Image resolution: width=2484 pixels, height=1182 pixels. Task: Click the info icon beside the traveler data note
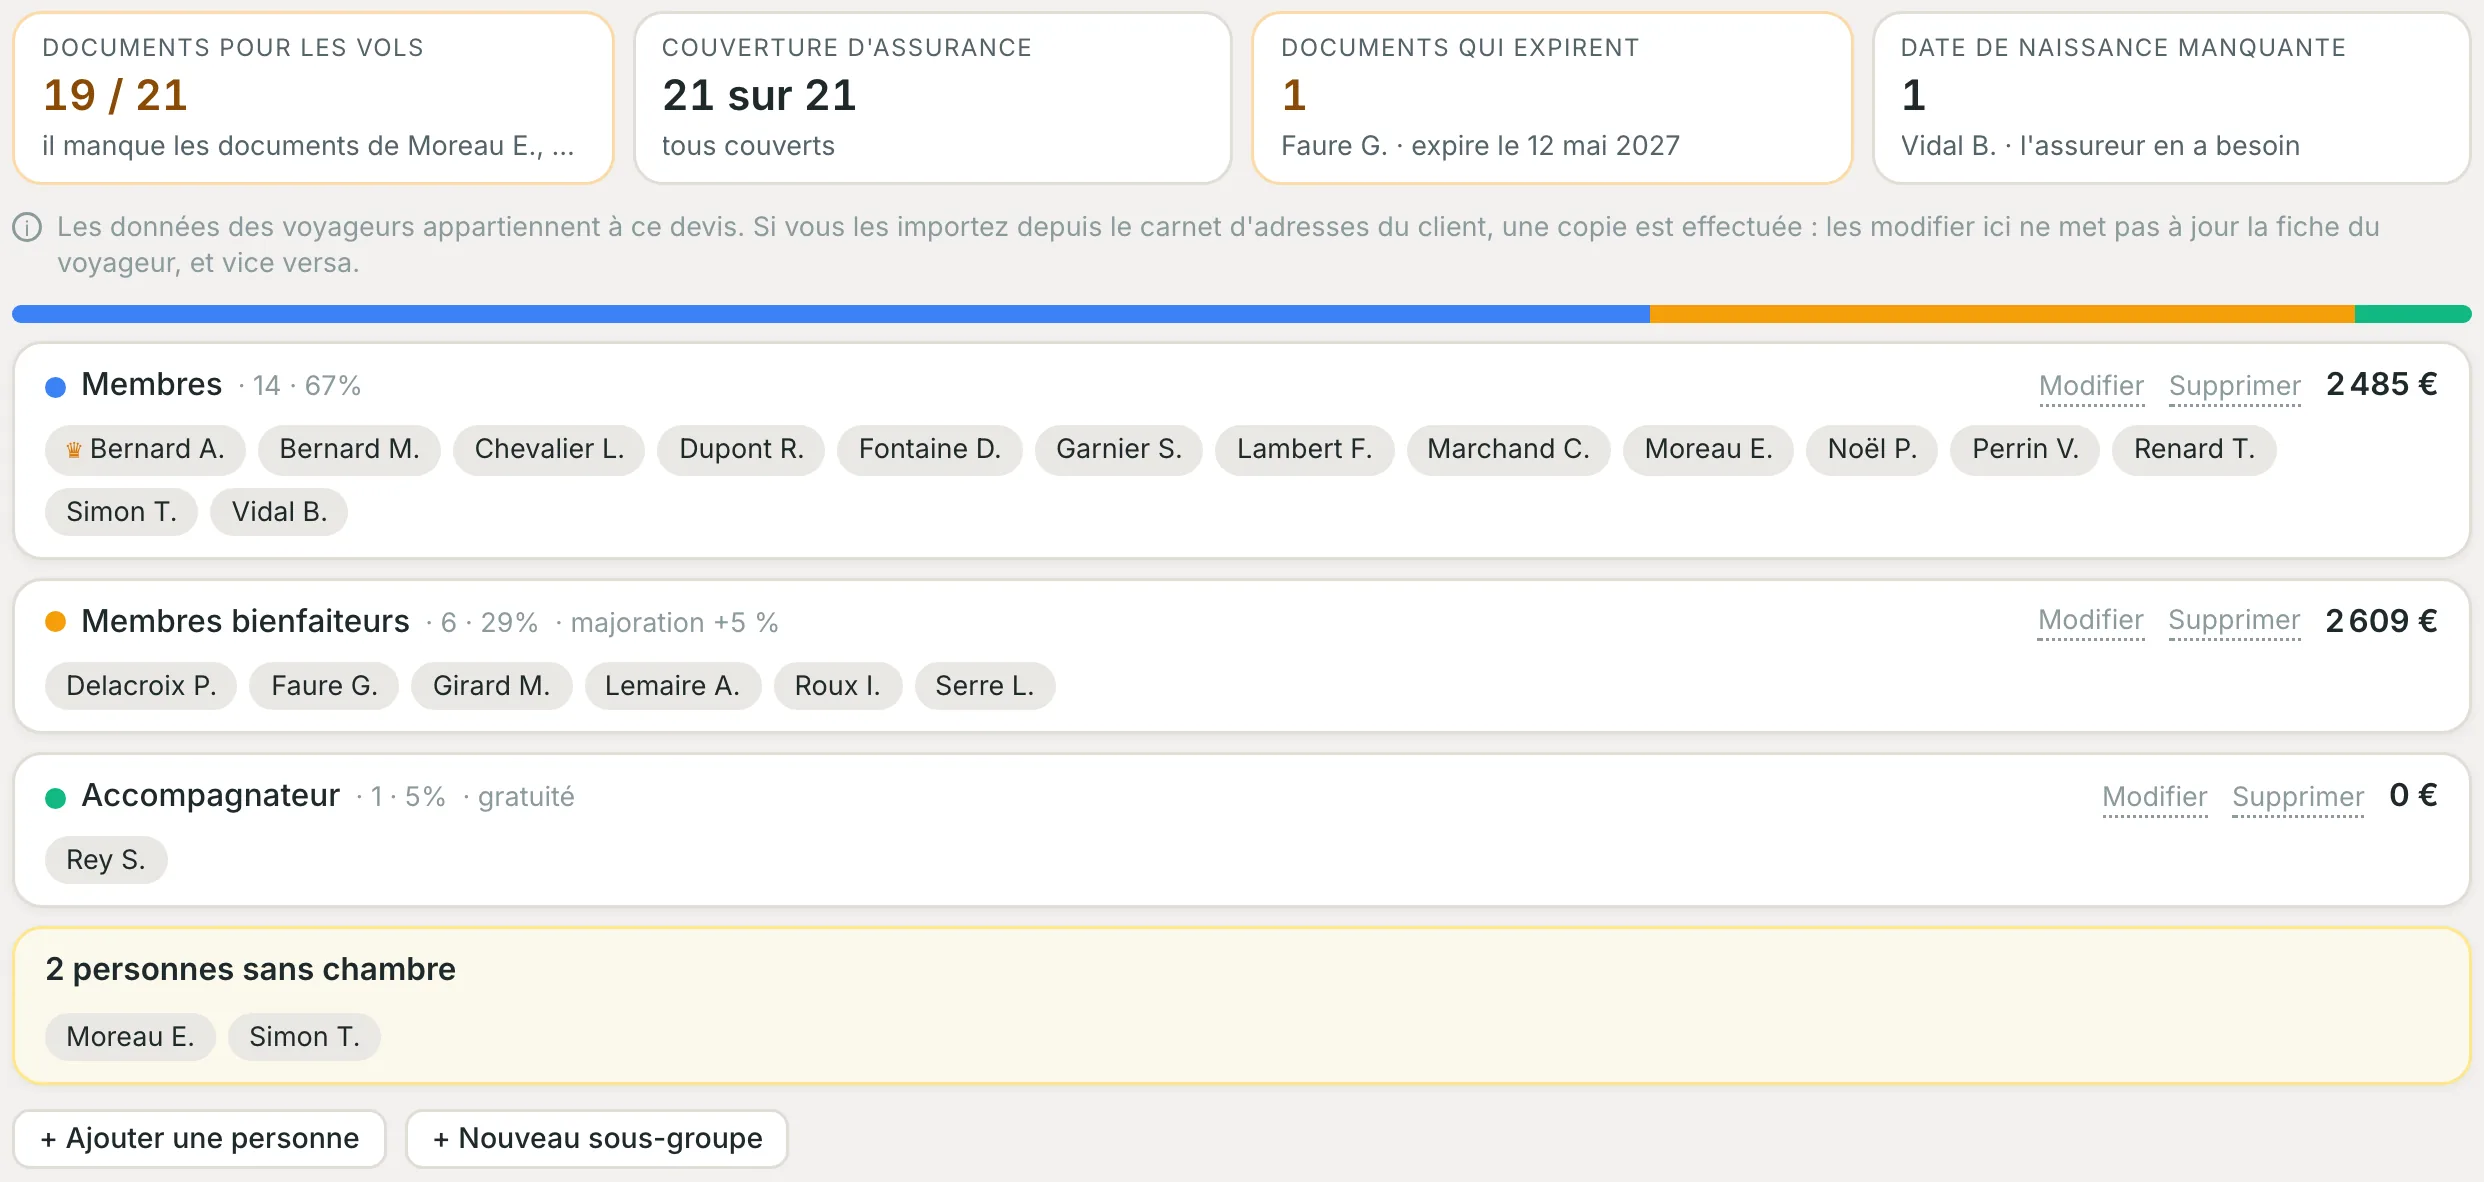(27, 228)
